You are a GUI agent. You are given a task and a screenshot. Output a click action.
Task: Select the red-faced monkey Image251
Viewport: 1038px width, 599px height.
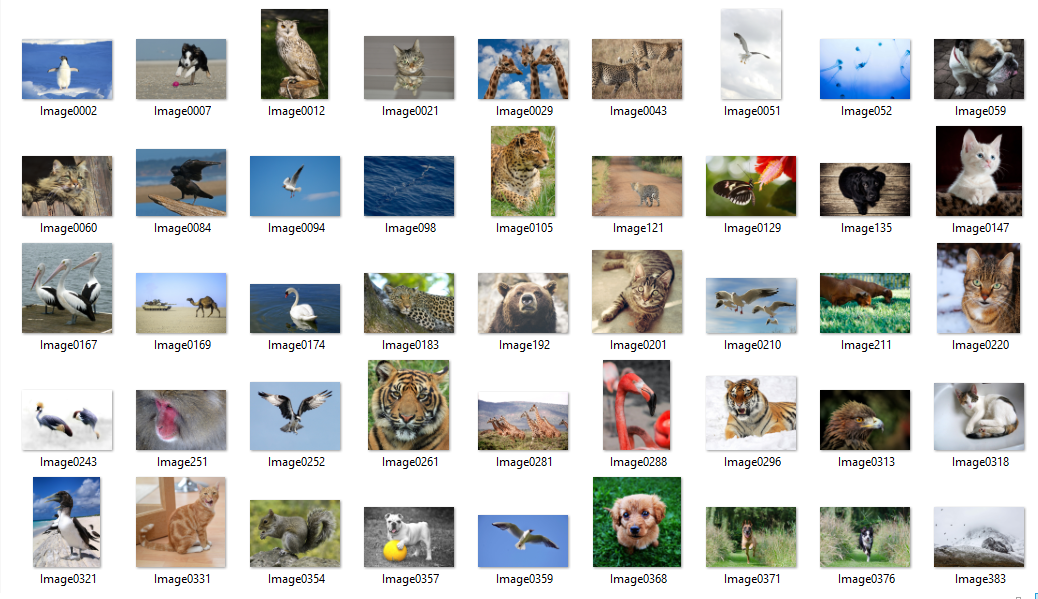(x=181, y=420)
